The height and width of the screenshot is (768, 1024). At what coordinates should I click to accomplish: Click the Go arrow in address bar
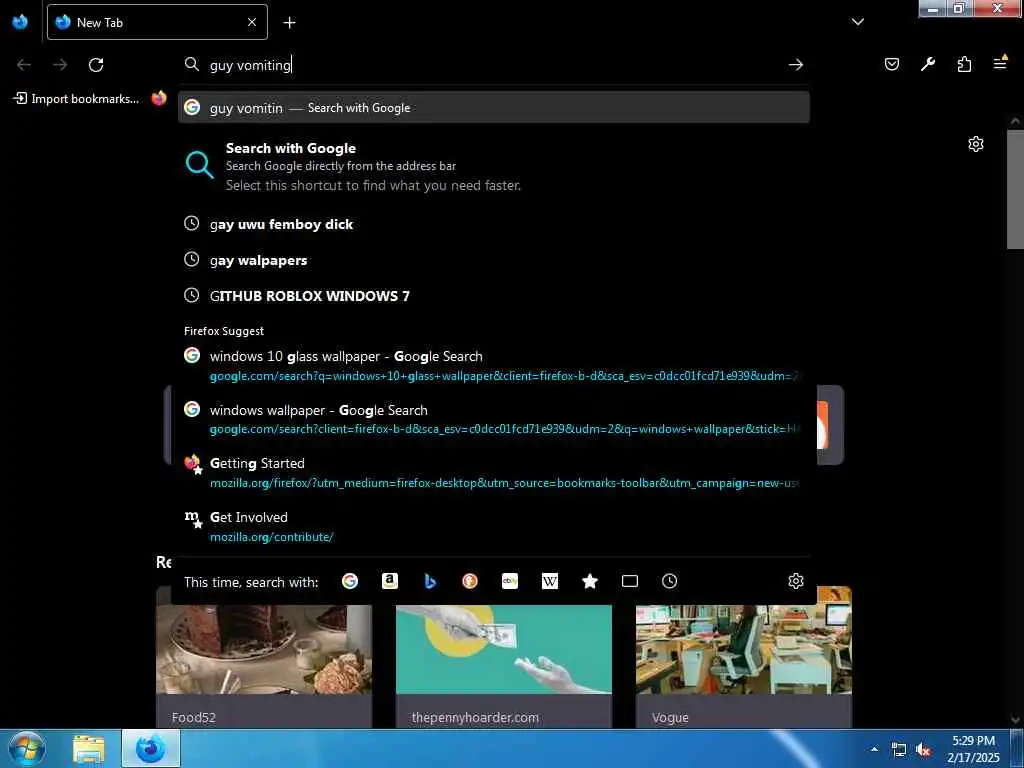tap(795, 65)
